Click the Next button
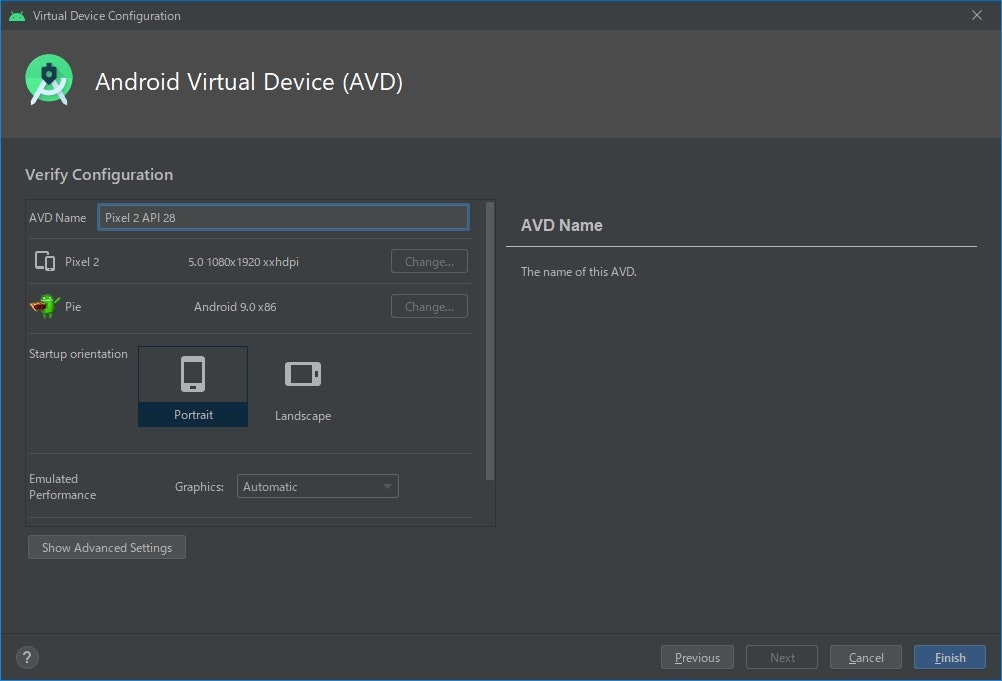The height and width of the screenshot is (681, 1002). click(782, 657)
